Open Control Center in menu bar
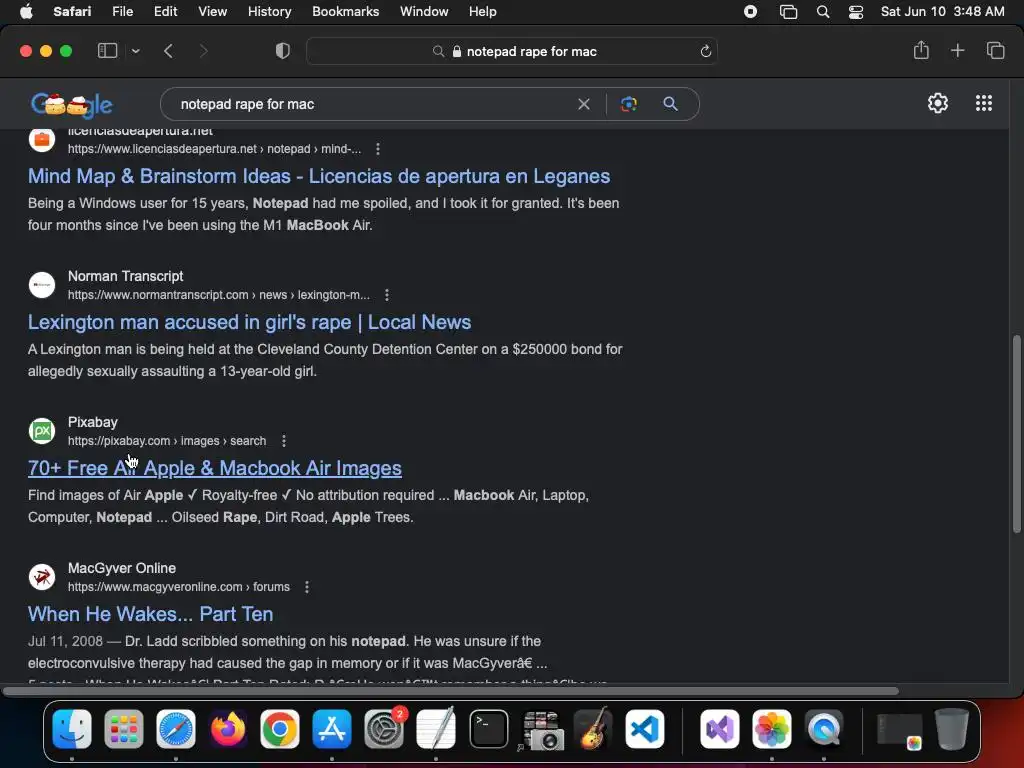1024x768 pixels. point(856,12)
